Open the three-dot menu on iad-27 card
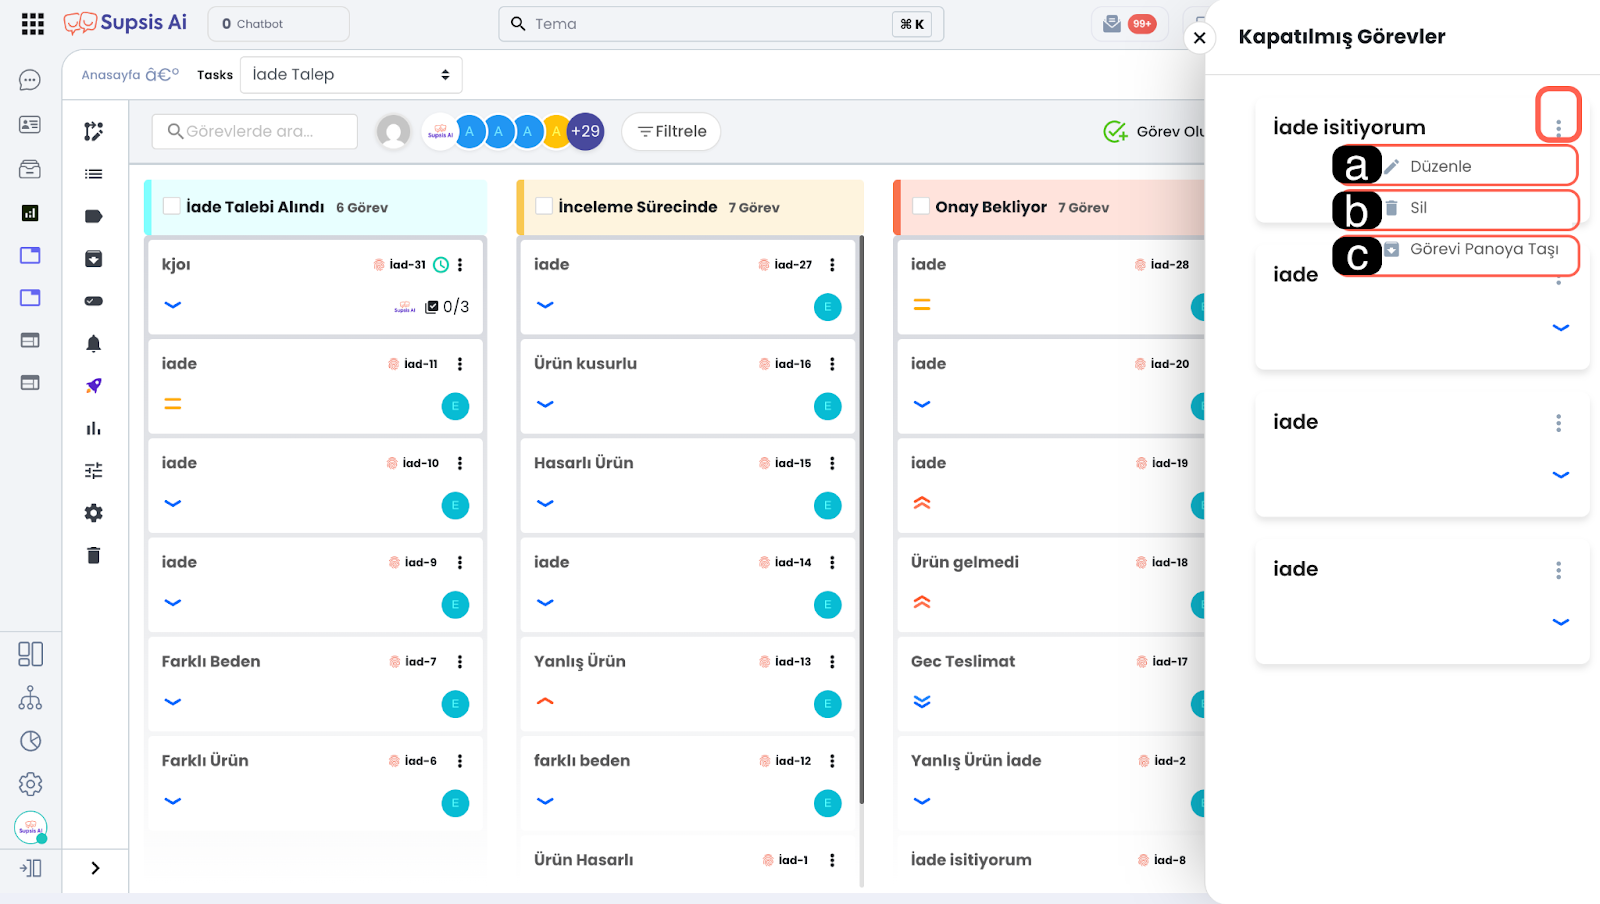Image resolution: width=1600 pixels, height=904 pixels. 832,265
